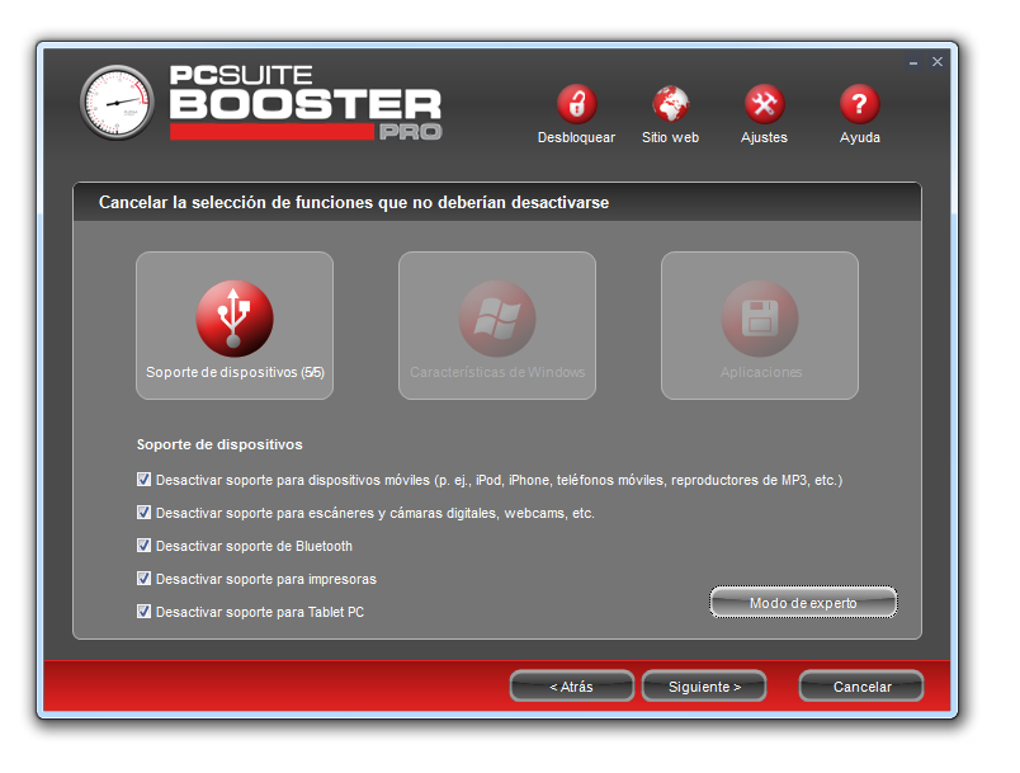Open Modo de experto

click(802, 601)
